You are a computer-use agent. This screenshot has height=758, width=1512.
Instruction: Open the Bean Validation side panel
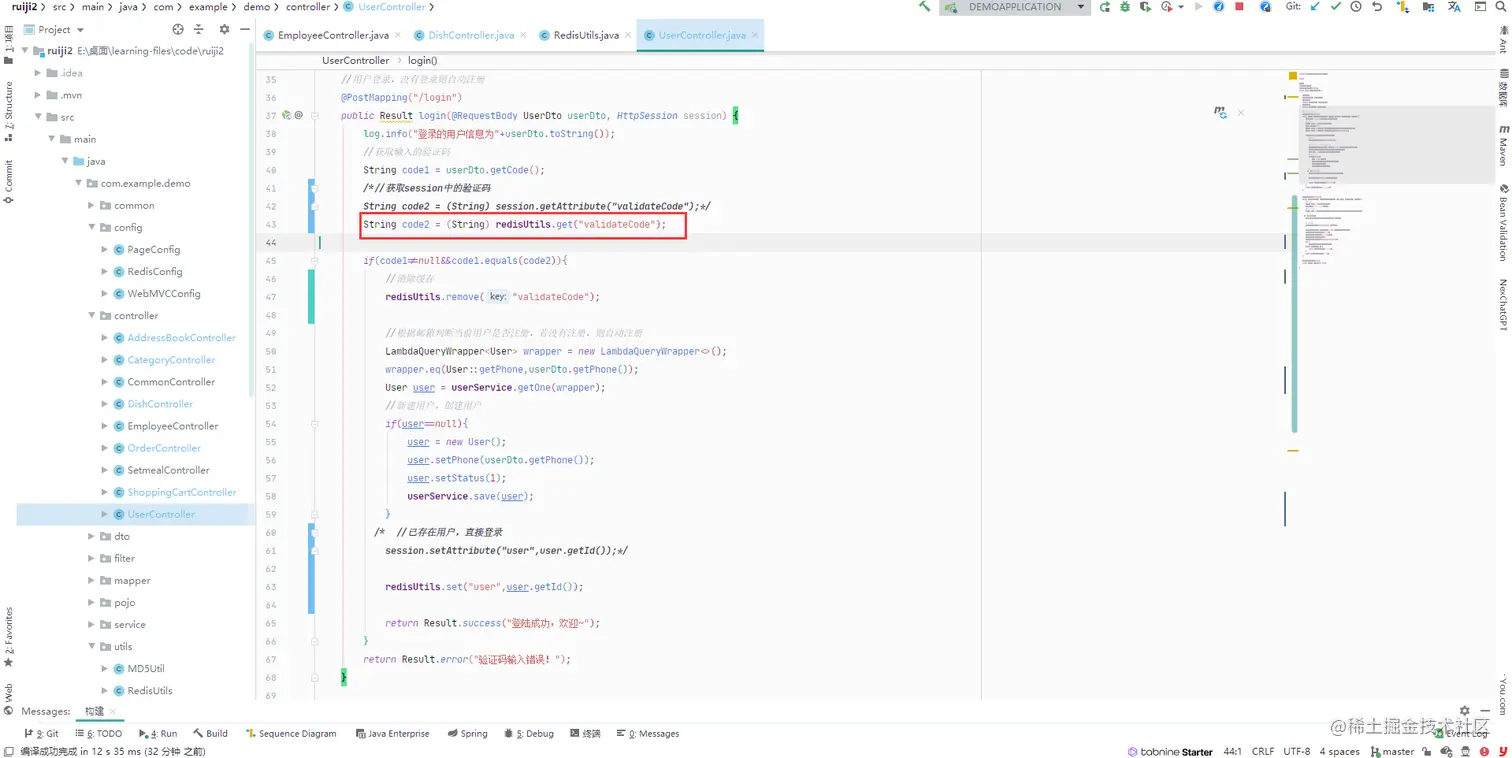pos(1503,222)
